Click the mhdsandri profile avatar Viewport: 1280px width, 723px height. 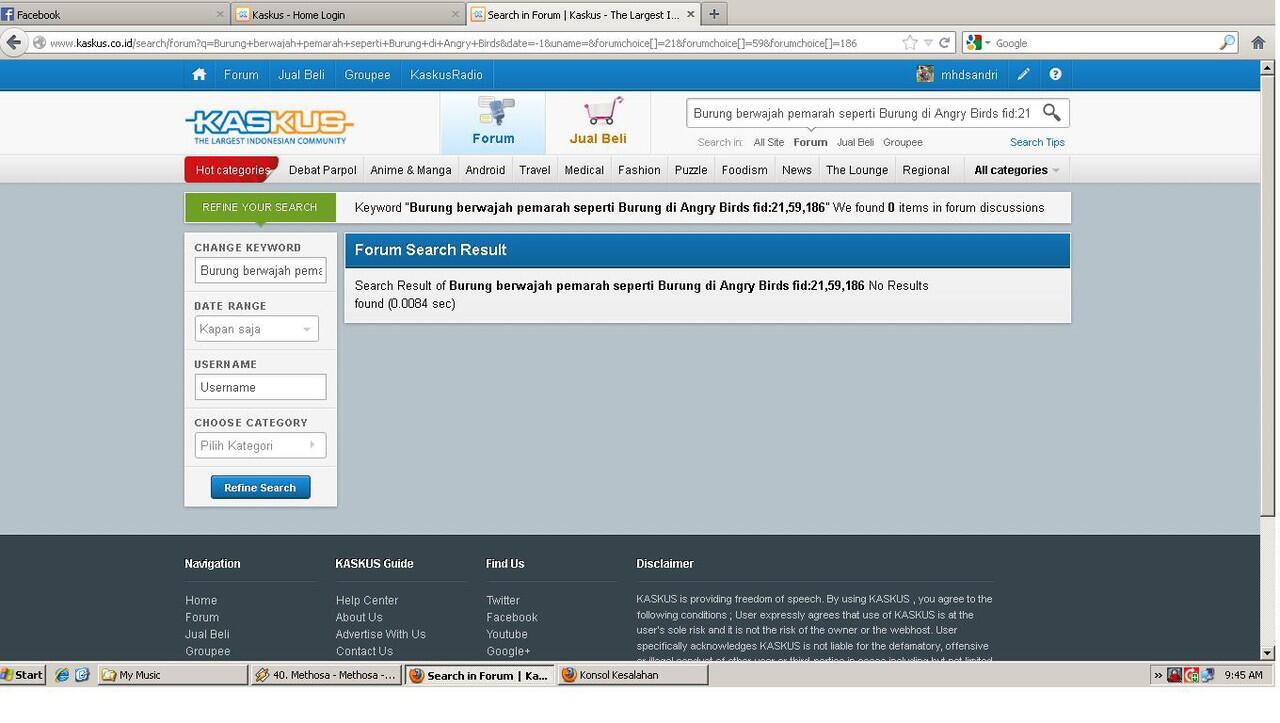click(925, 75)
